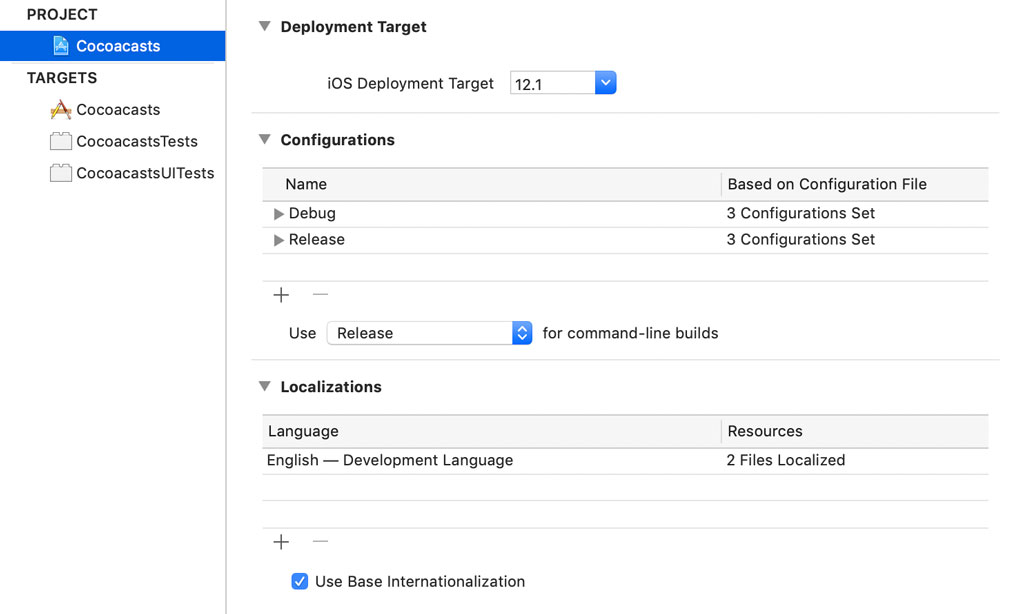The width and height of the screenshot is (1024, 614).
Task: Select the Cocoacasts project icon under PROJECT
Action: 62,45
